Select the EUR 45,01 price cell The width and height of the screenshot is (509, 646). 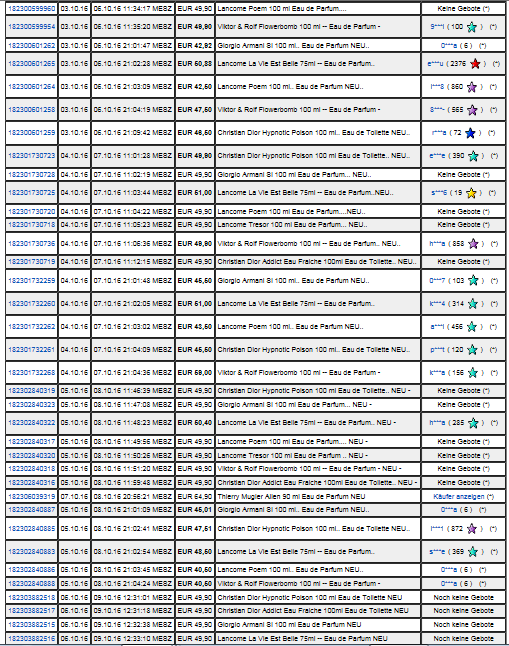195,510
